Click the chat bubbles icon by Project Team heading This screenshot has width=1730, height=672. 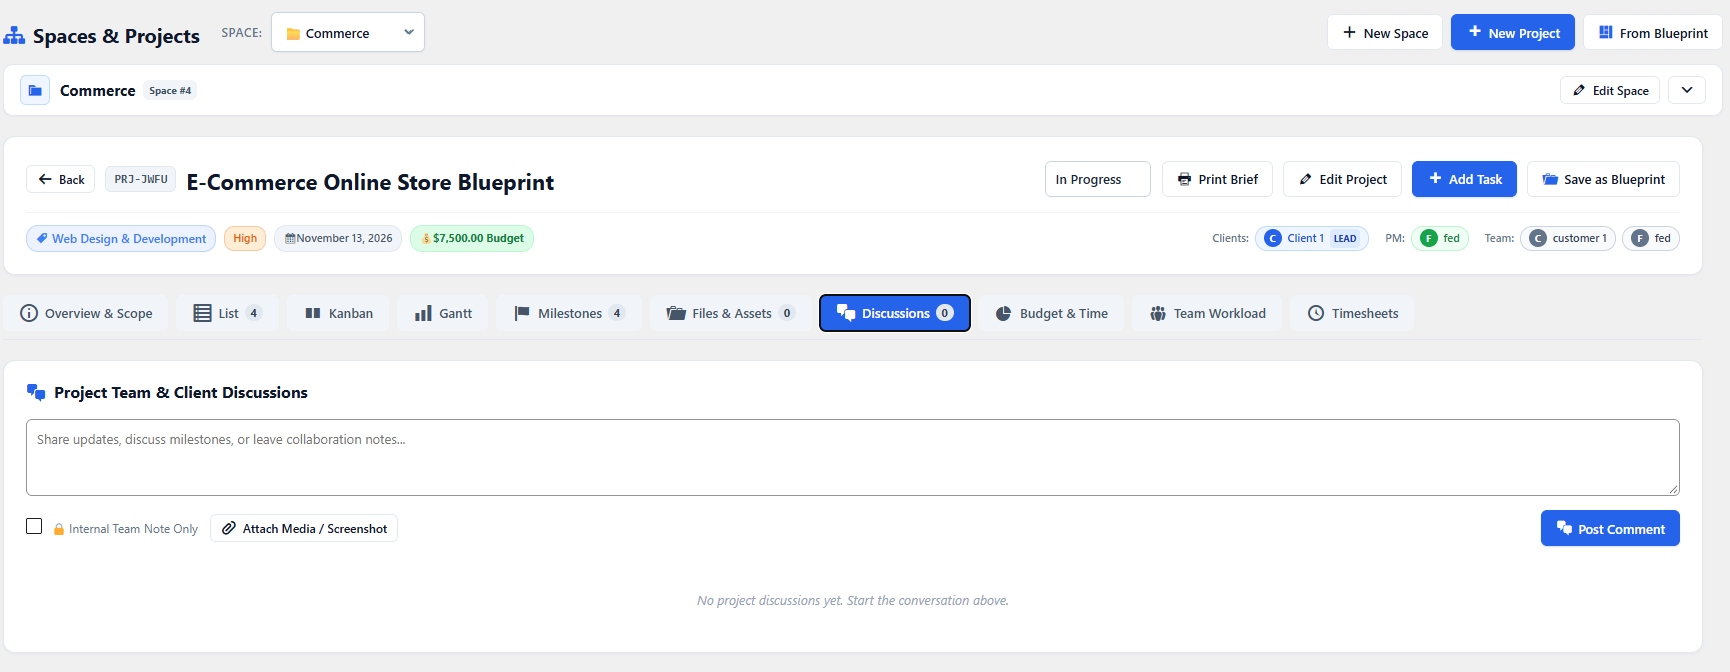(x=36, y=392)
